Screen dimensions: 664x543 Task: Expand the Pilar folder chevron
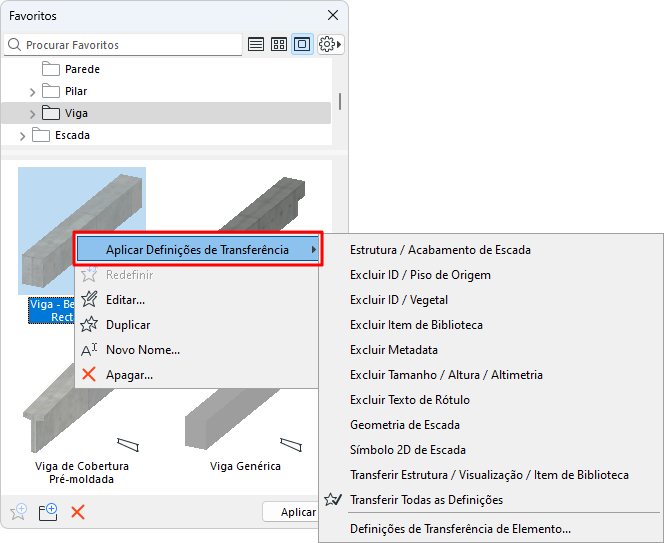click(x=33, y=91)
